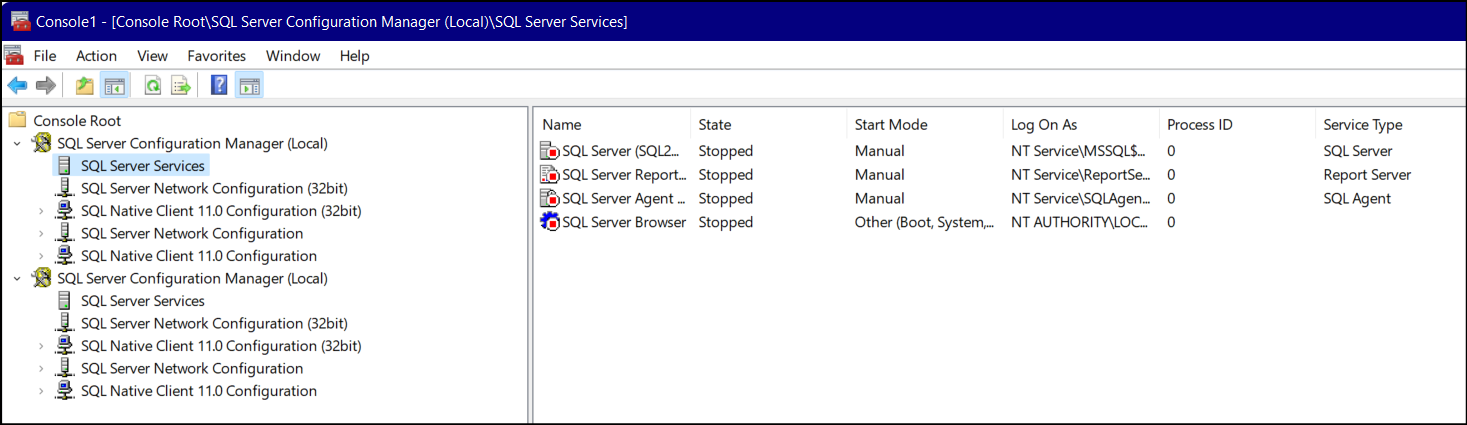Collapse the second SQL Server Configuration Manager node

(17, 279)
